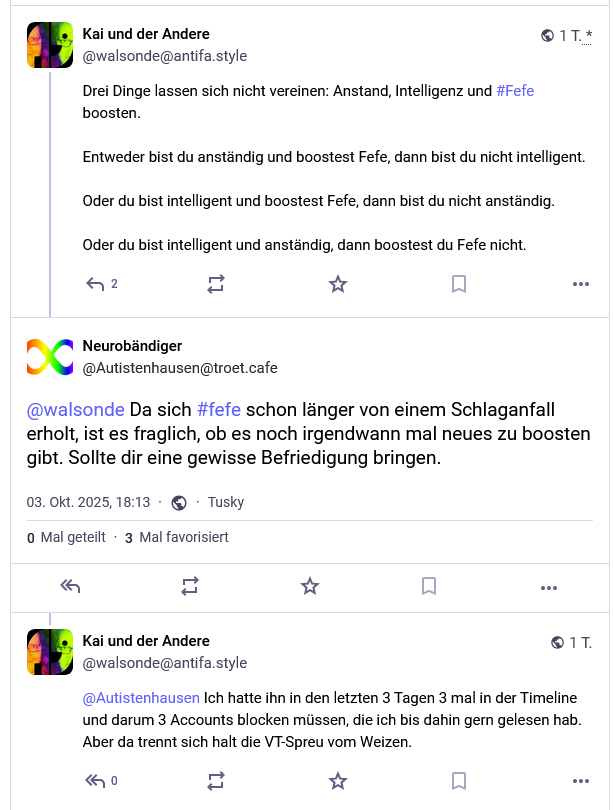Reply to the bottom walsonde post
The image size is (614, 810).
pos(96,781)
